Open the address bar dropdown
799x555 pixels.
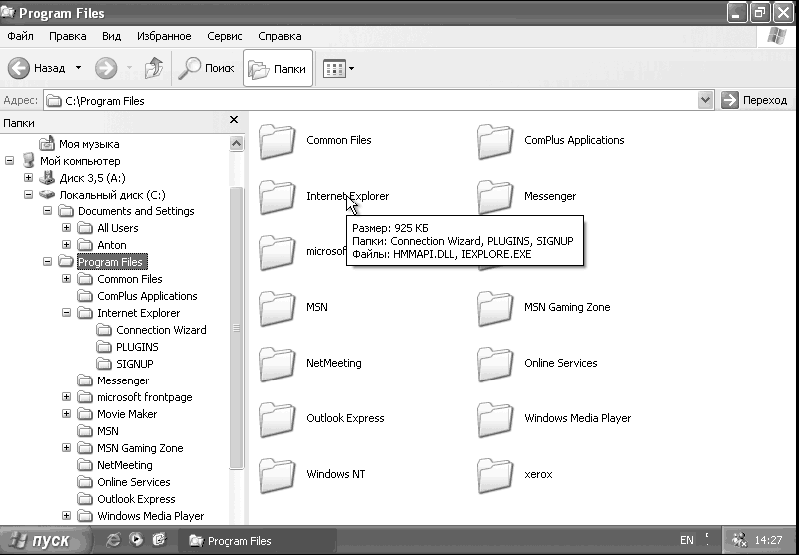point(705,100)
